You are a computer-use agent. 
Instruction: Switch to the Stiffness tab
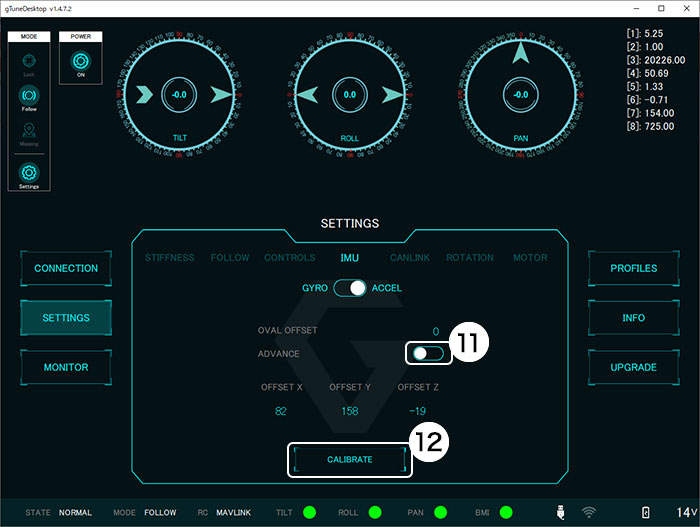click(x=169, y=258)
